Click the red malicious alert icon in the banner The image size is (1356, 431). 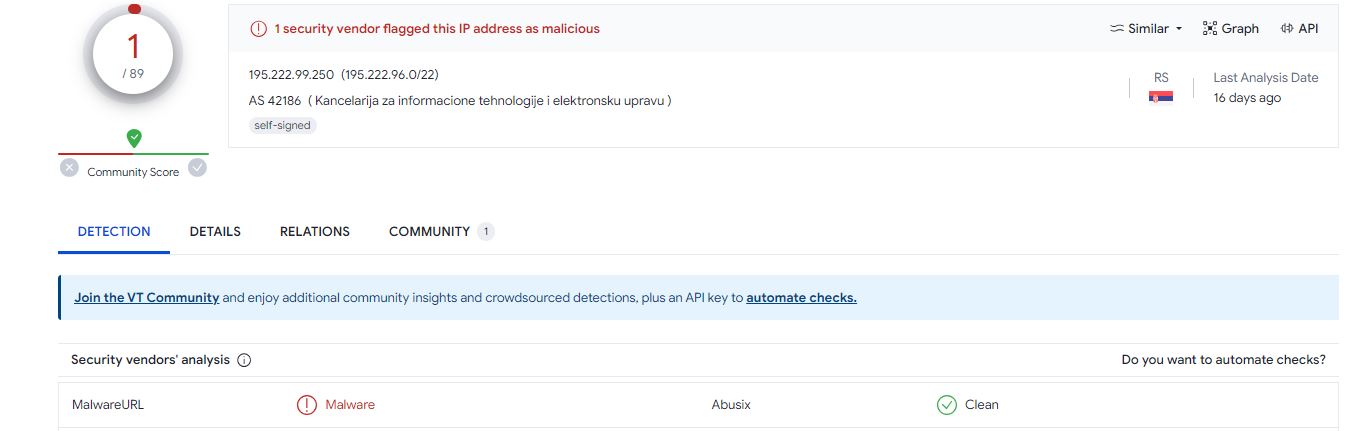259,29
